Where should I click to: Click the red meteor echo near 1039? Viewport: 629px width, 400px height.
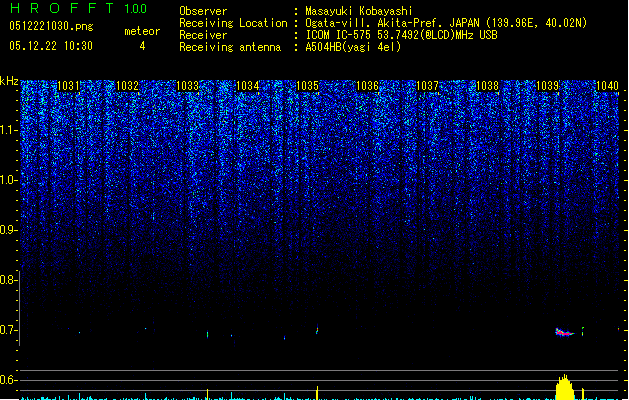(564, 333)
